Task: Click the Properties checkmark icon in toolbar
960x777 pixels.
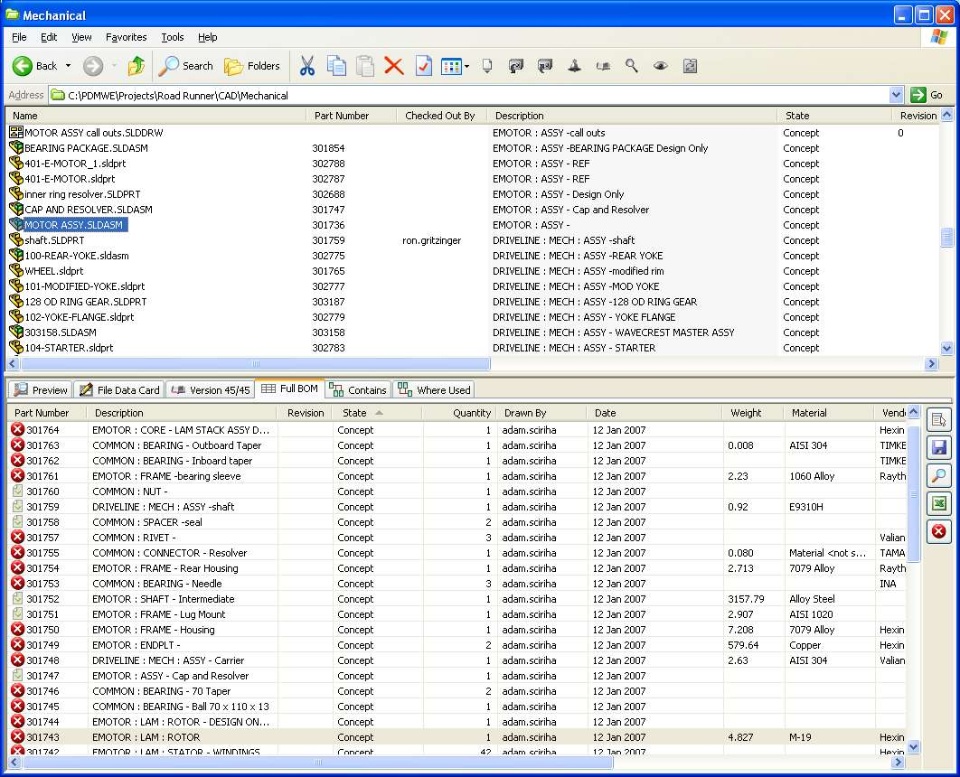Action: tap(423, 66)
